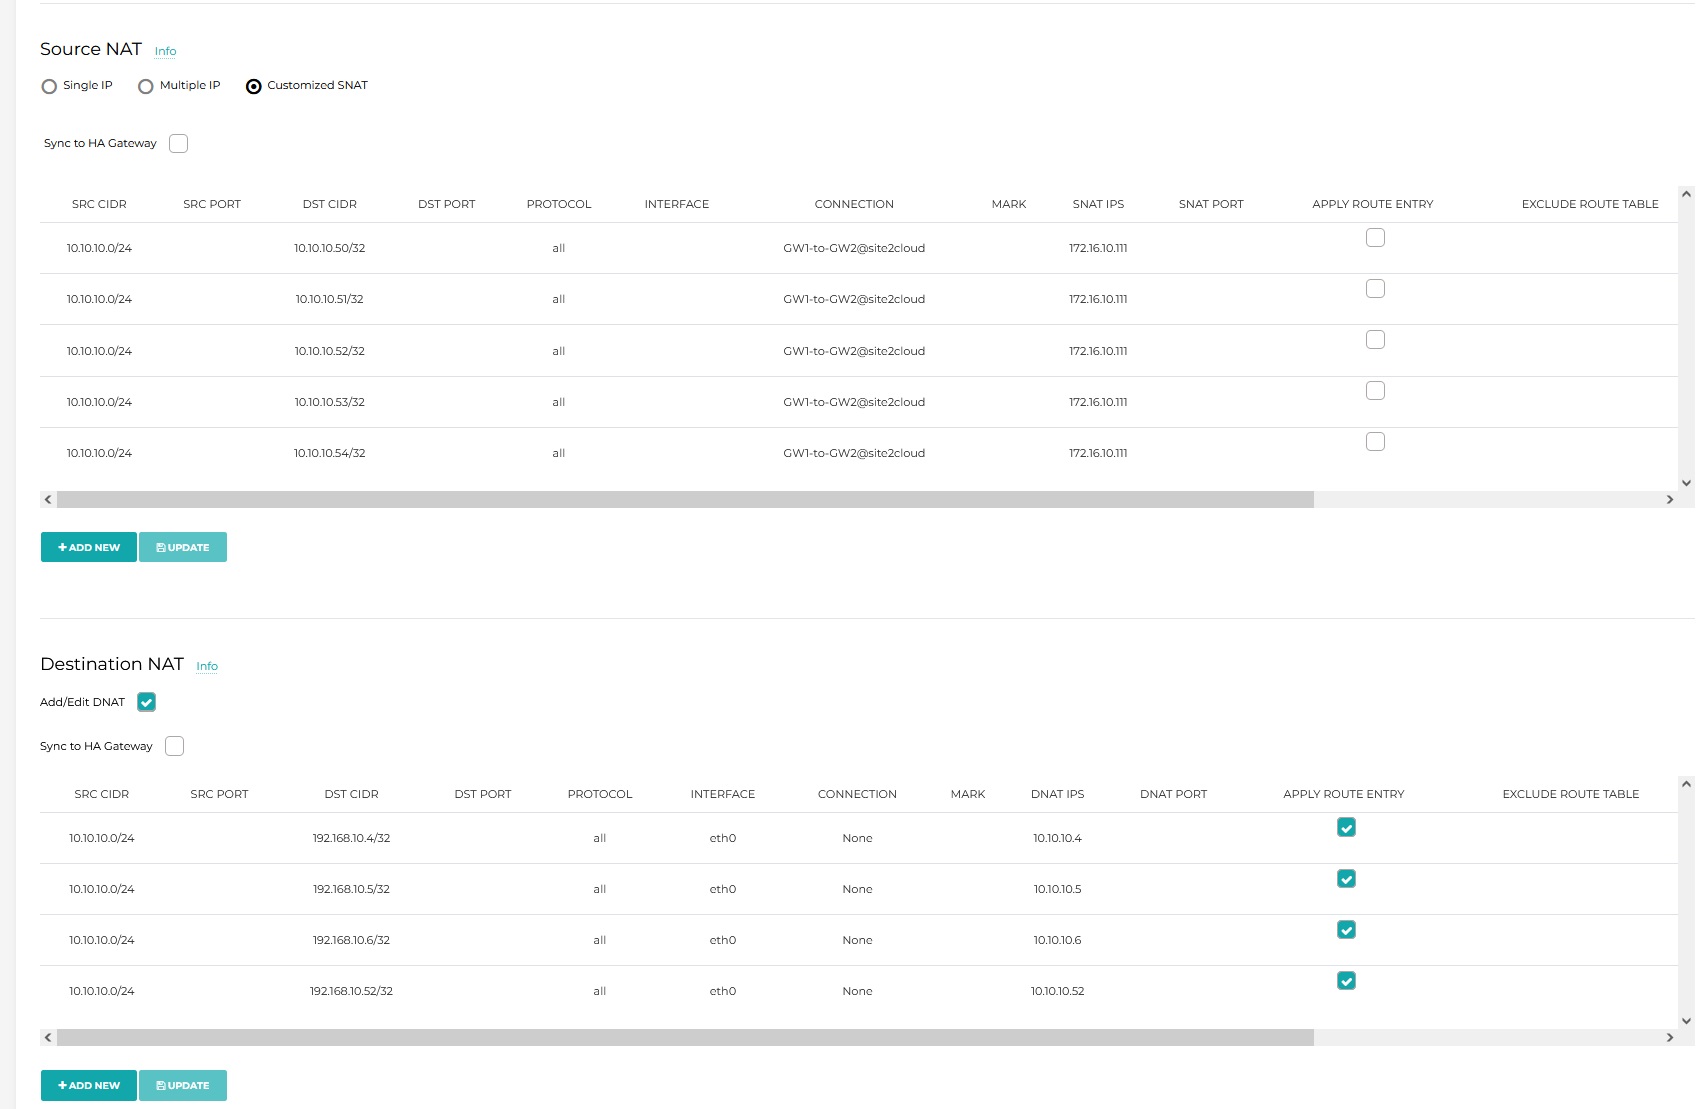Click Source NAT table scroll right arrow
Viewport: 1704px width, 1109px height.
click(x=1669, y=499)
